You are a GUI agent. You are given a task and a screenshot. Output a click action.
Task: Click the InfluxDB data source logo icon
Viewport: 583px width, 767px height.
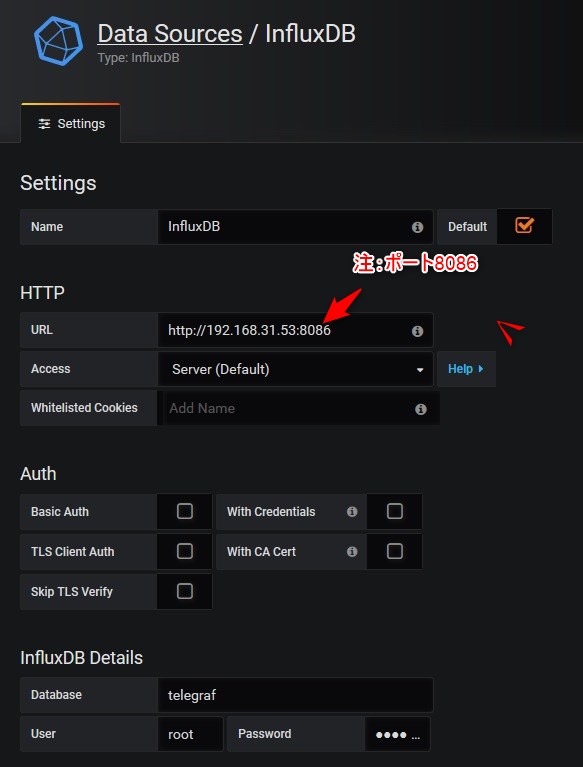tap(59, 41)
